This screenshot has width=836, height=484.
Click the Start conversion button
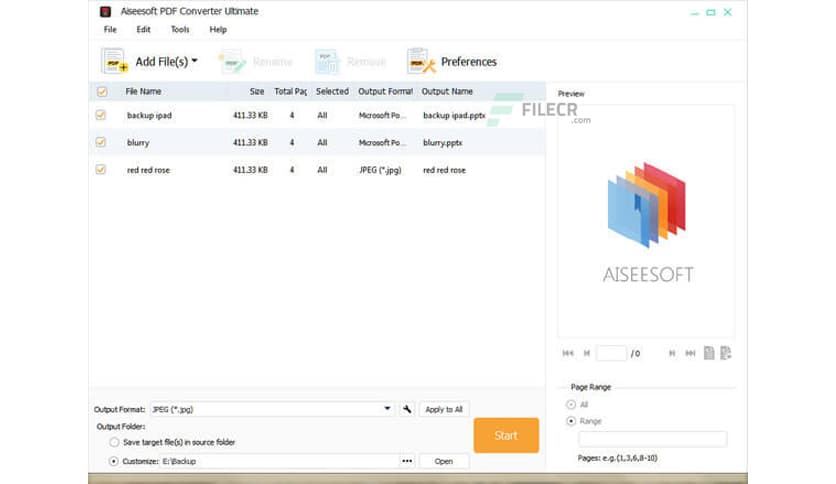coord(506,435)
